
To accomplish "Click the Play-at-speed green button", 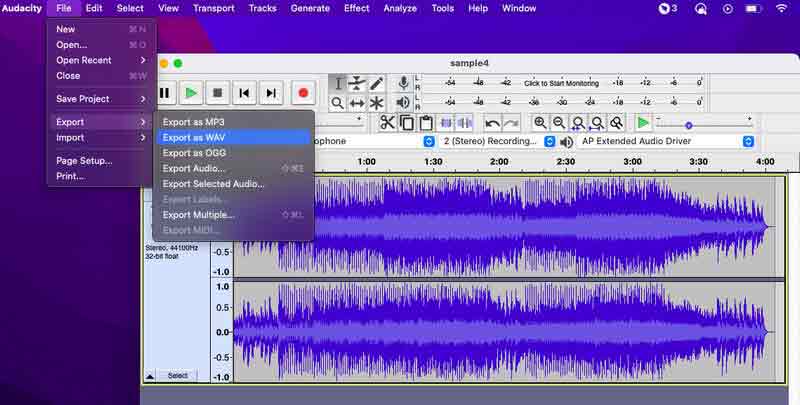I will click(x=643, y=123).
